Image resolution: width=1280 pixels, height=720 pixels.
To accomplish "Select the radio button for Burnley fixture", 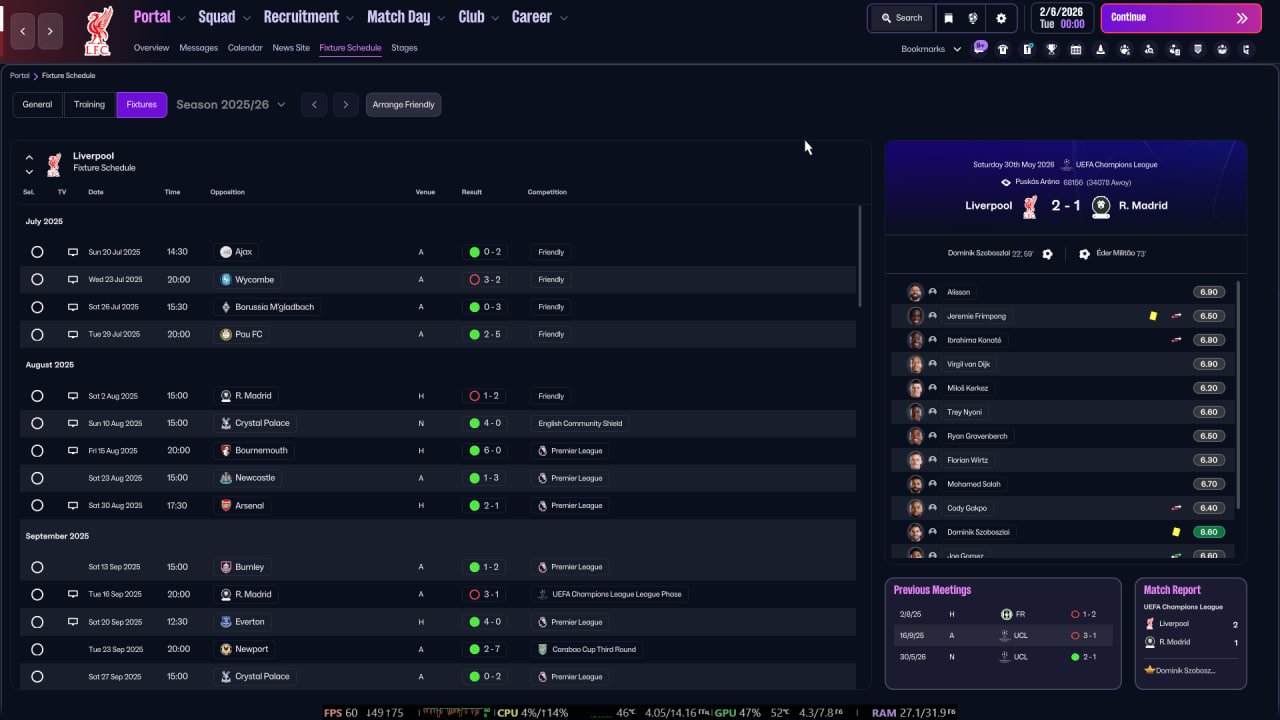I will (37, 567).
